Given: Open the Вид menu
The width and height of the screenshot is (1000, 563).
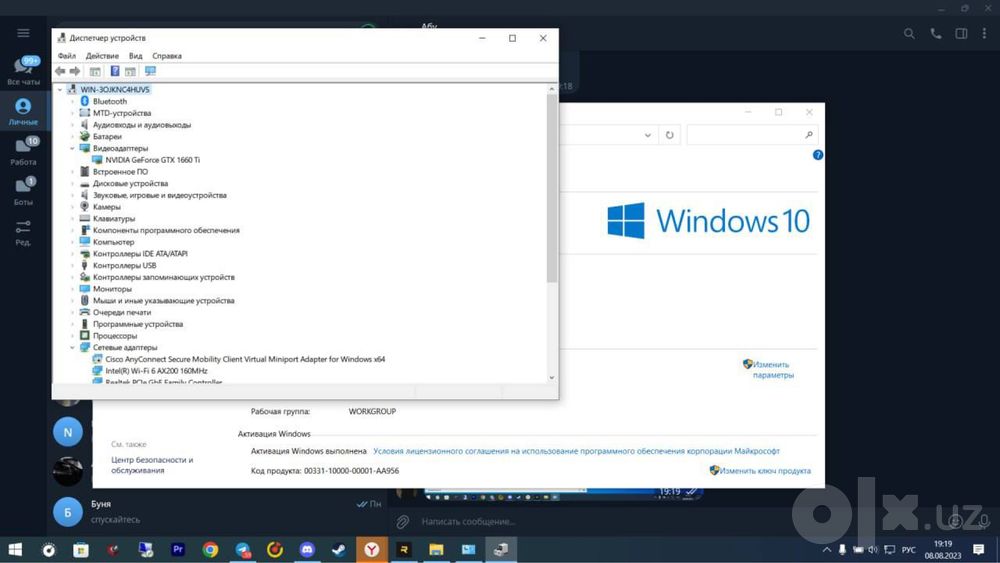Looking at the screenshot, I should point(135,56).
